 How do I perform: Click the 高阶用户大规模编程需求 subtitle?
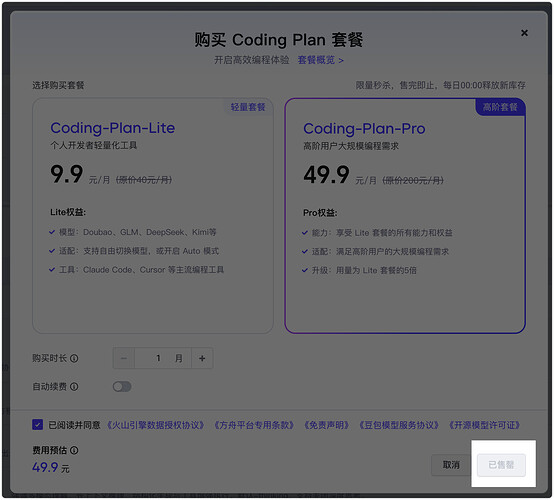(351, 146)
